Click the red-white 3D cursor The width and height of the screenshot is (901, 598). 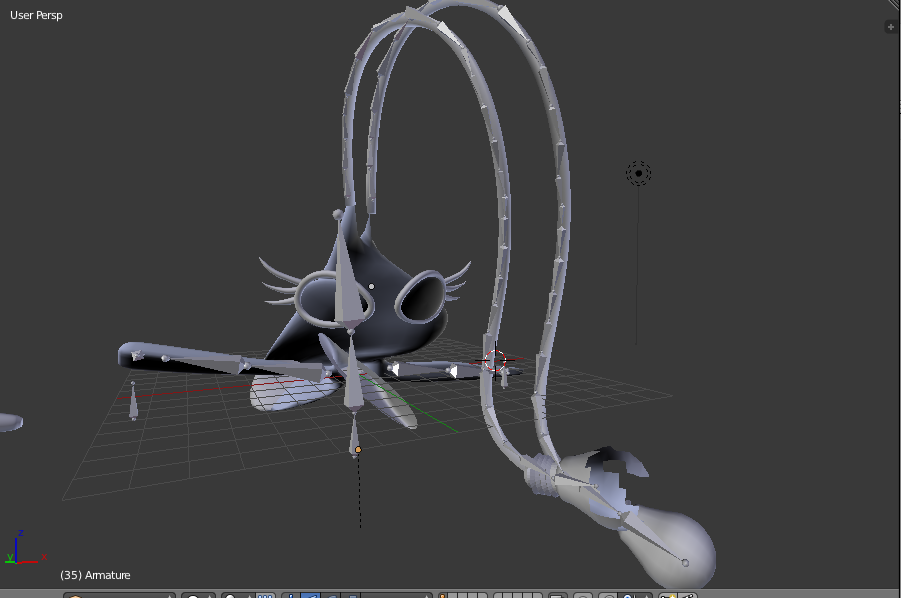click(495, 361)
